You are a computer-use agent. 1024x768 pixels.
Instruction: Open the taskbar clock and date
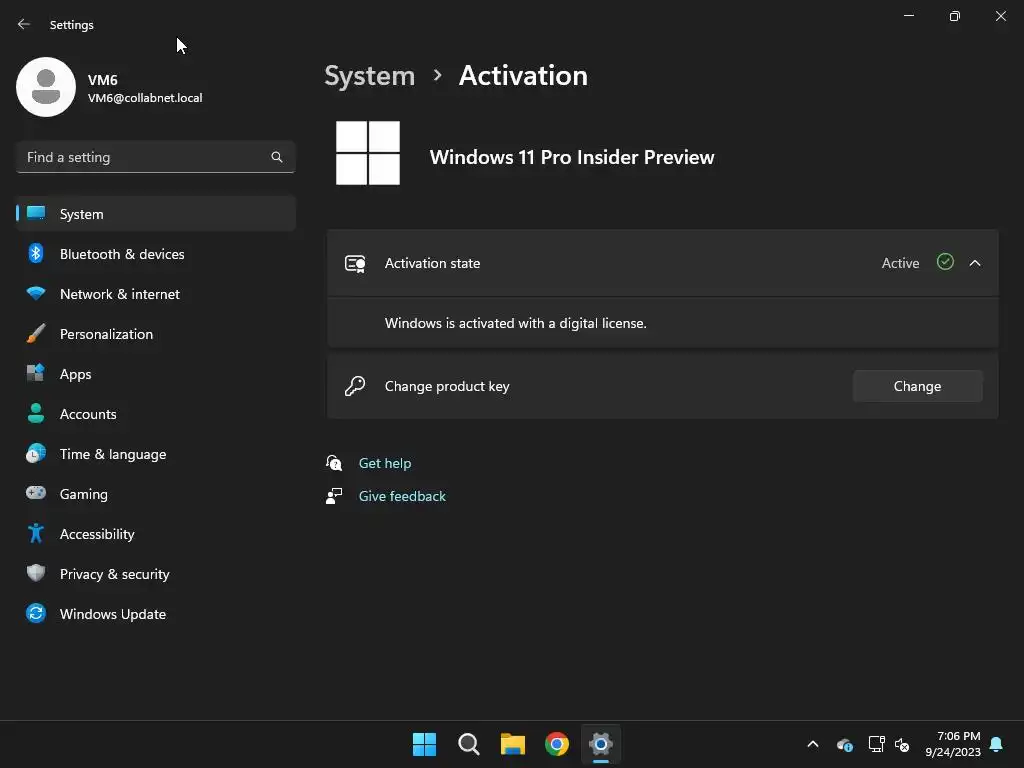(x=953, y=744)
